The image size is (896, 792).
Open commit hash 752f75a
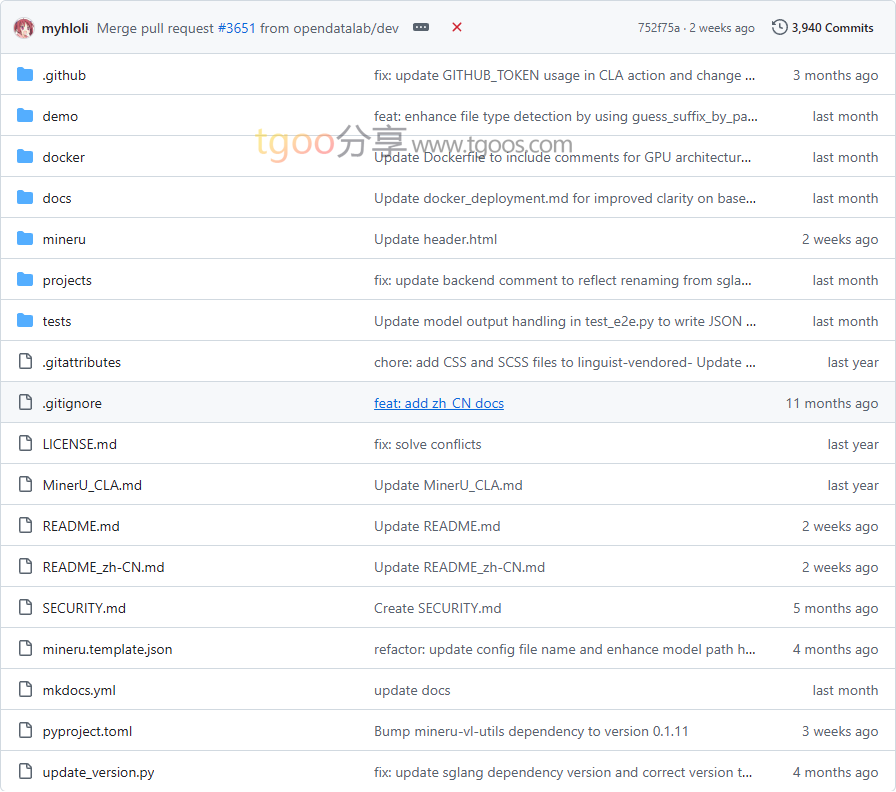coord(658,28)
